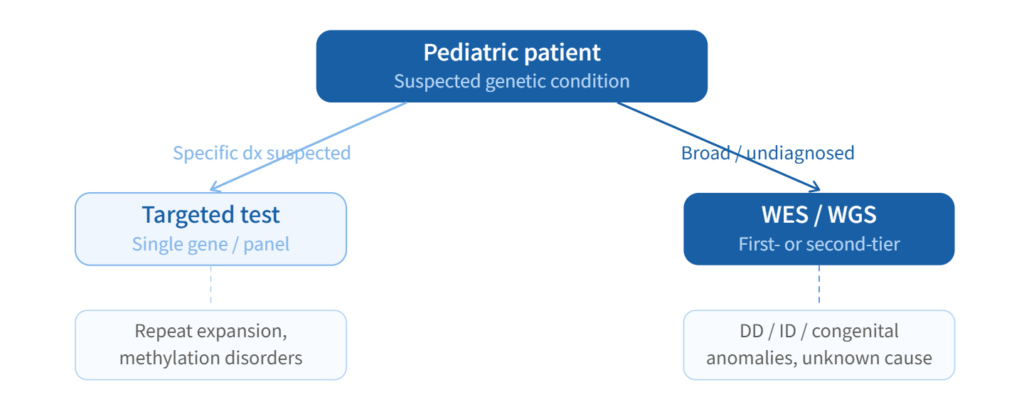Select the "First- or second-tier" subtitle
Viewport: 1024px width, 407px height.
(819, 243)
